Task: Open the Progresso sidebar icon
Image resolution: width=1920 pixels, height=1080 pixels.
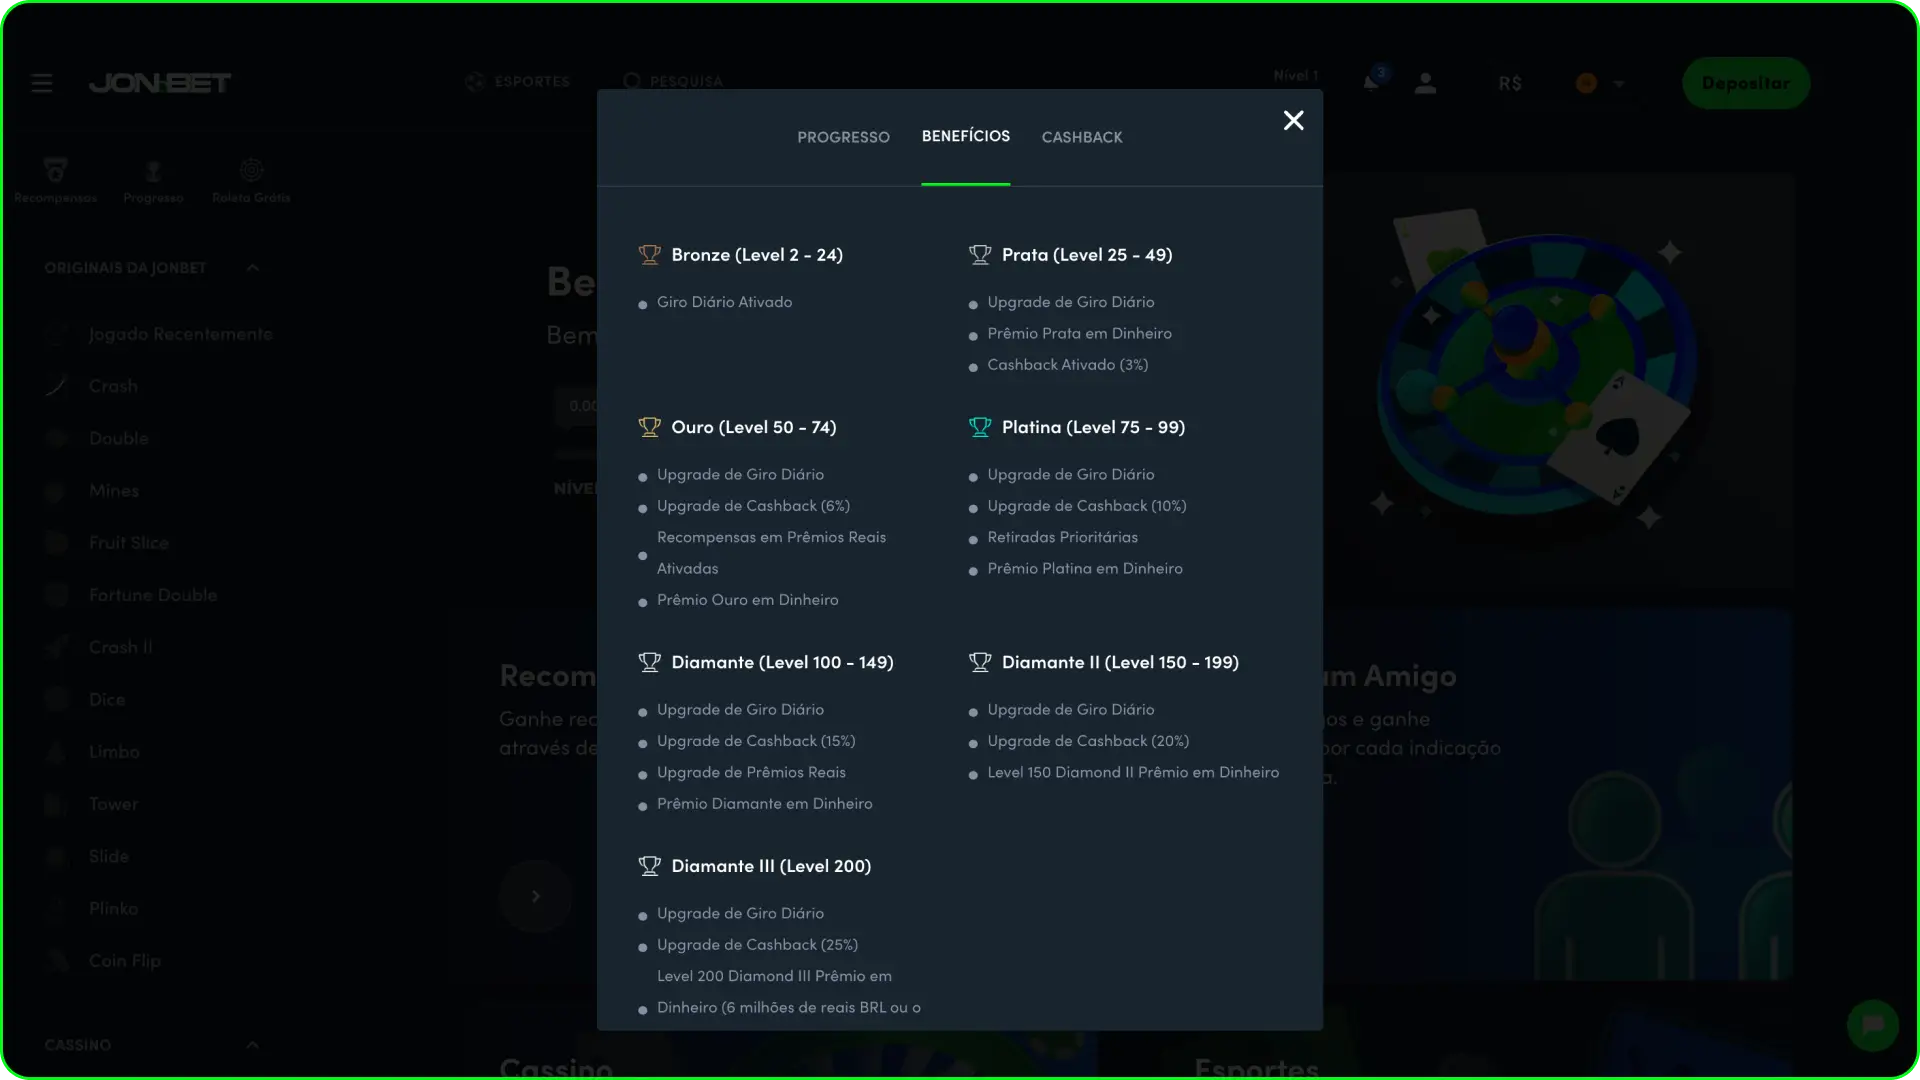Action: point(153,180)
